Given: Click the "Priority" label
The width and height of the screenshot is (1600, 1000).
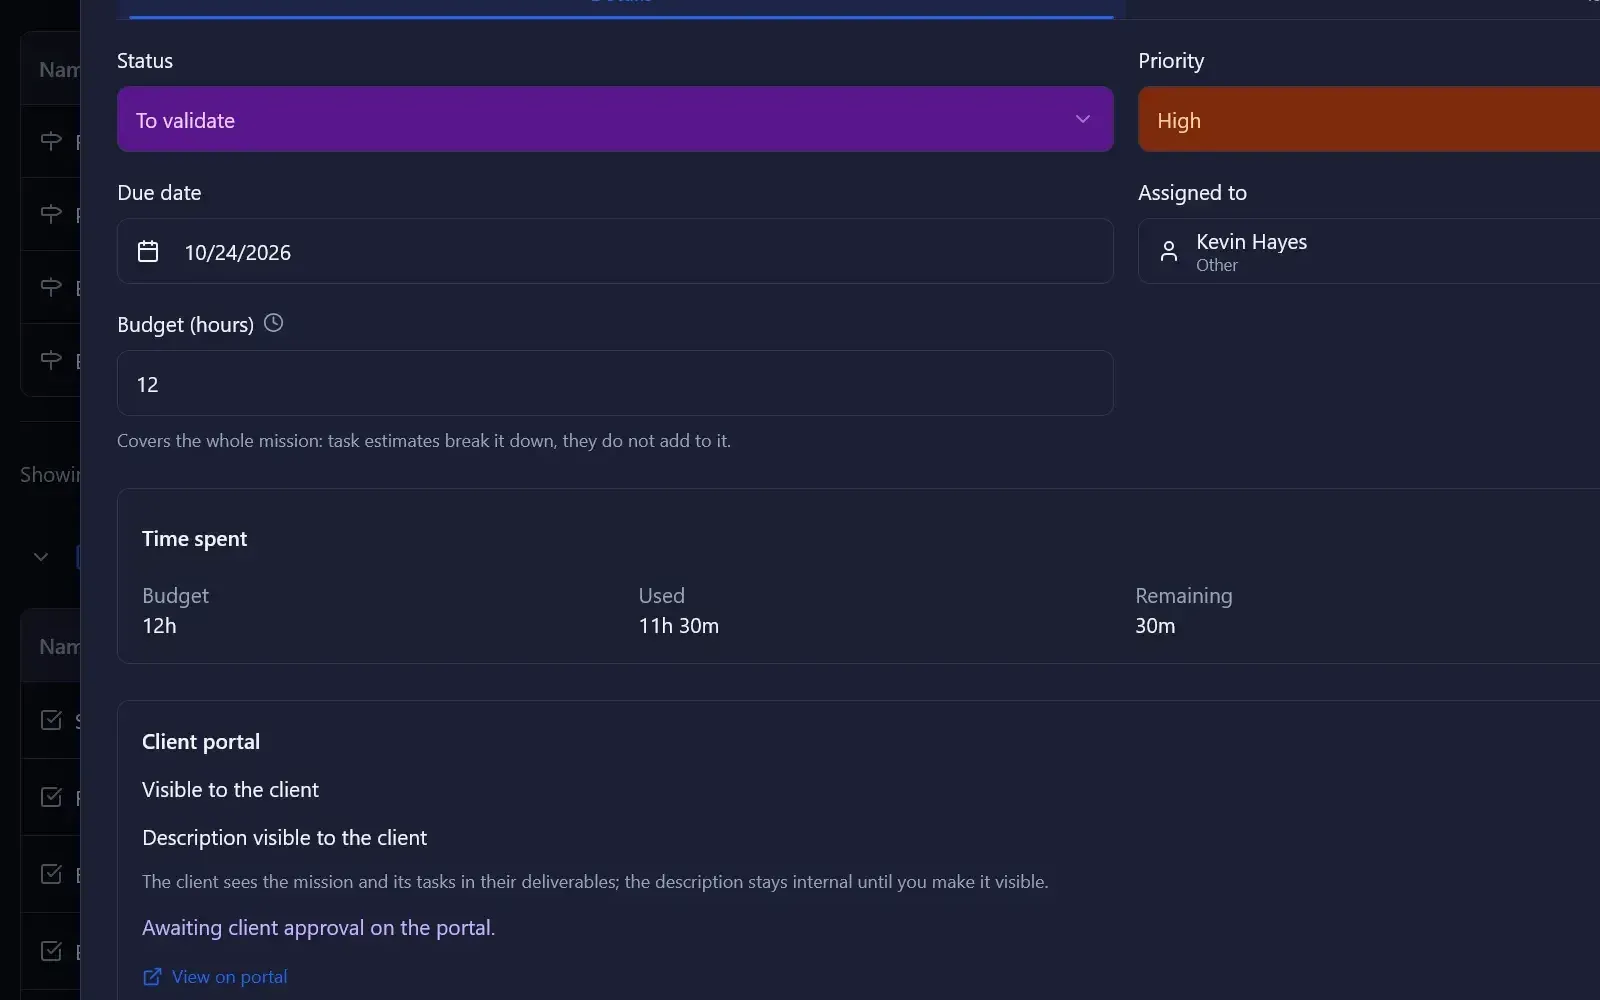Looking at the screenshot, I should click(1171, 61).
